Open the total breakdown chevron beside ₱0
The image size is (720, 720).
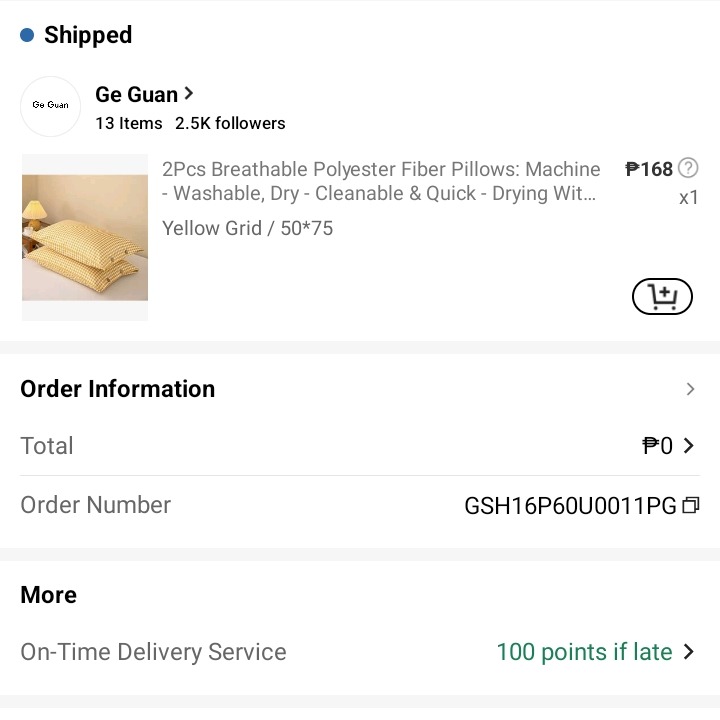point(689,446)
